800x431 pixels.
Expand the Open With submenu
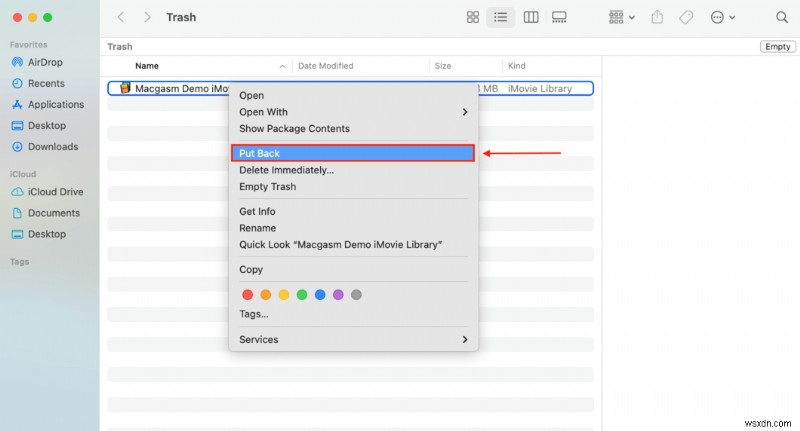coord(353,112)
